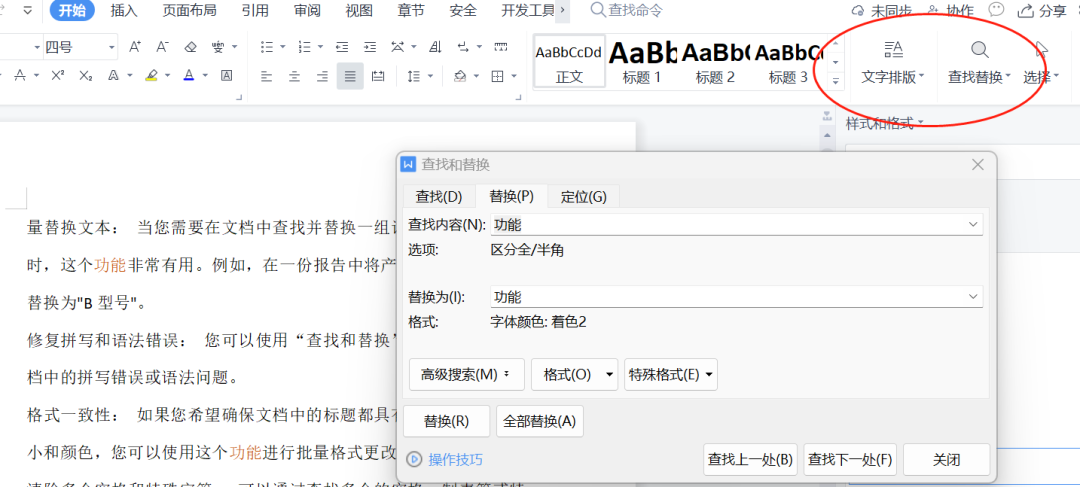
Task: Open 审阅 ribbon tab
Action: tap(307, 10)
